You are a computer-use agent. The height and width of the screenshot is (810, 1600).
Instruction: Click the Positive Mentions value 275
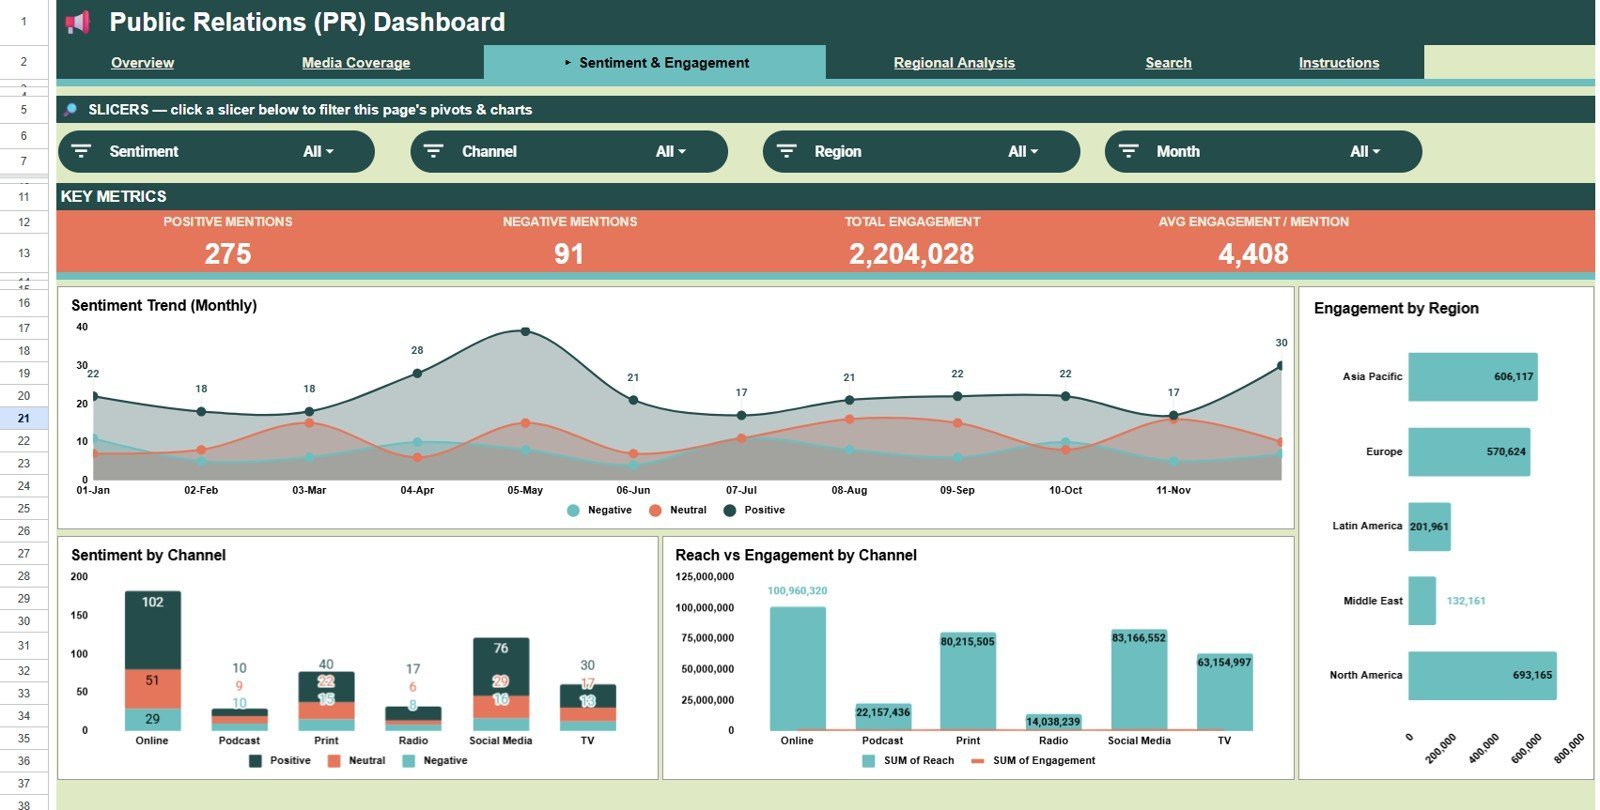[x=228, y=254]
